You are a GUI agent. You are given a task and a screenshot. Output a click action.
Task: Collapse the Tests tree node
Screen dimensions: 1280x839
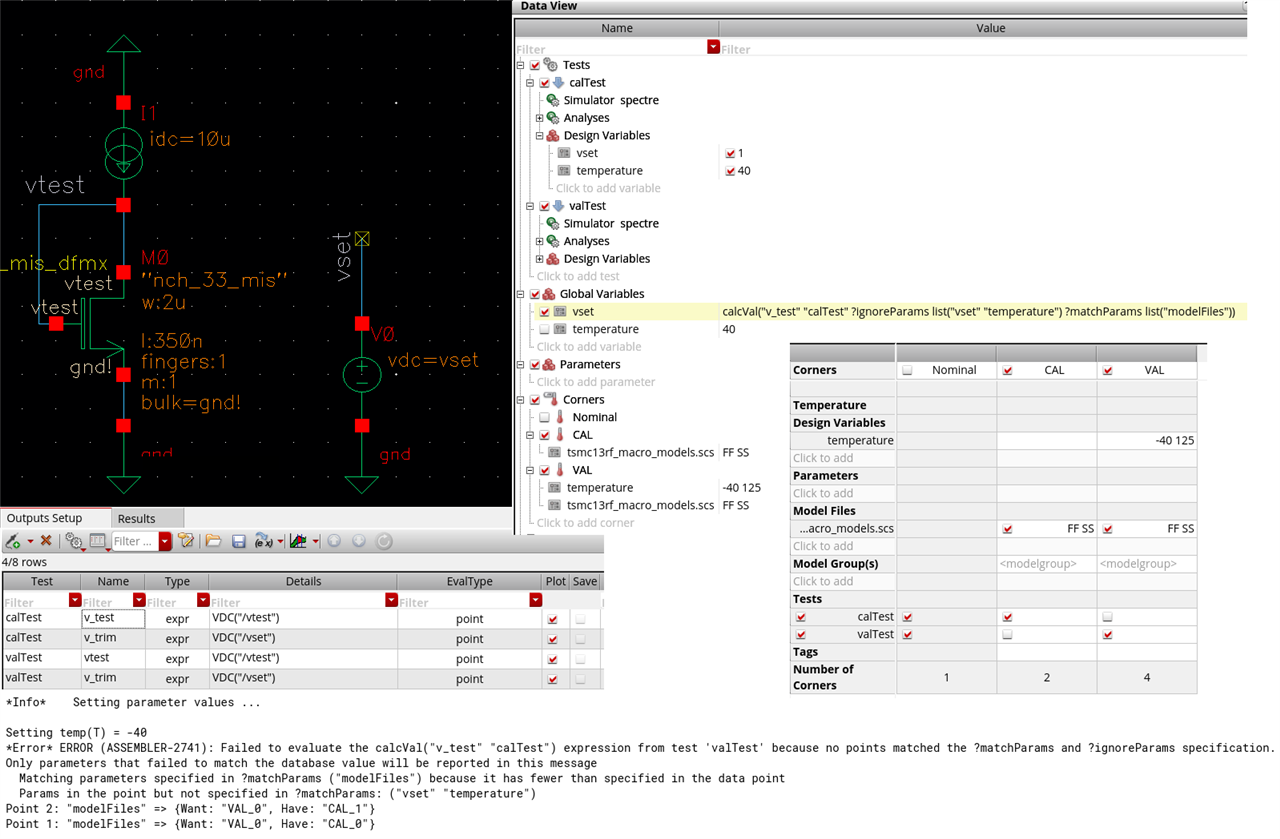(x=521, y=65)
